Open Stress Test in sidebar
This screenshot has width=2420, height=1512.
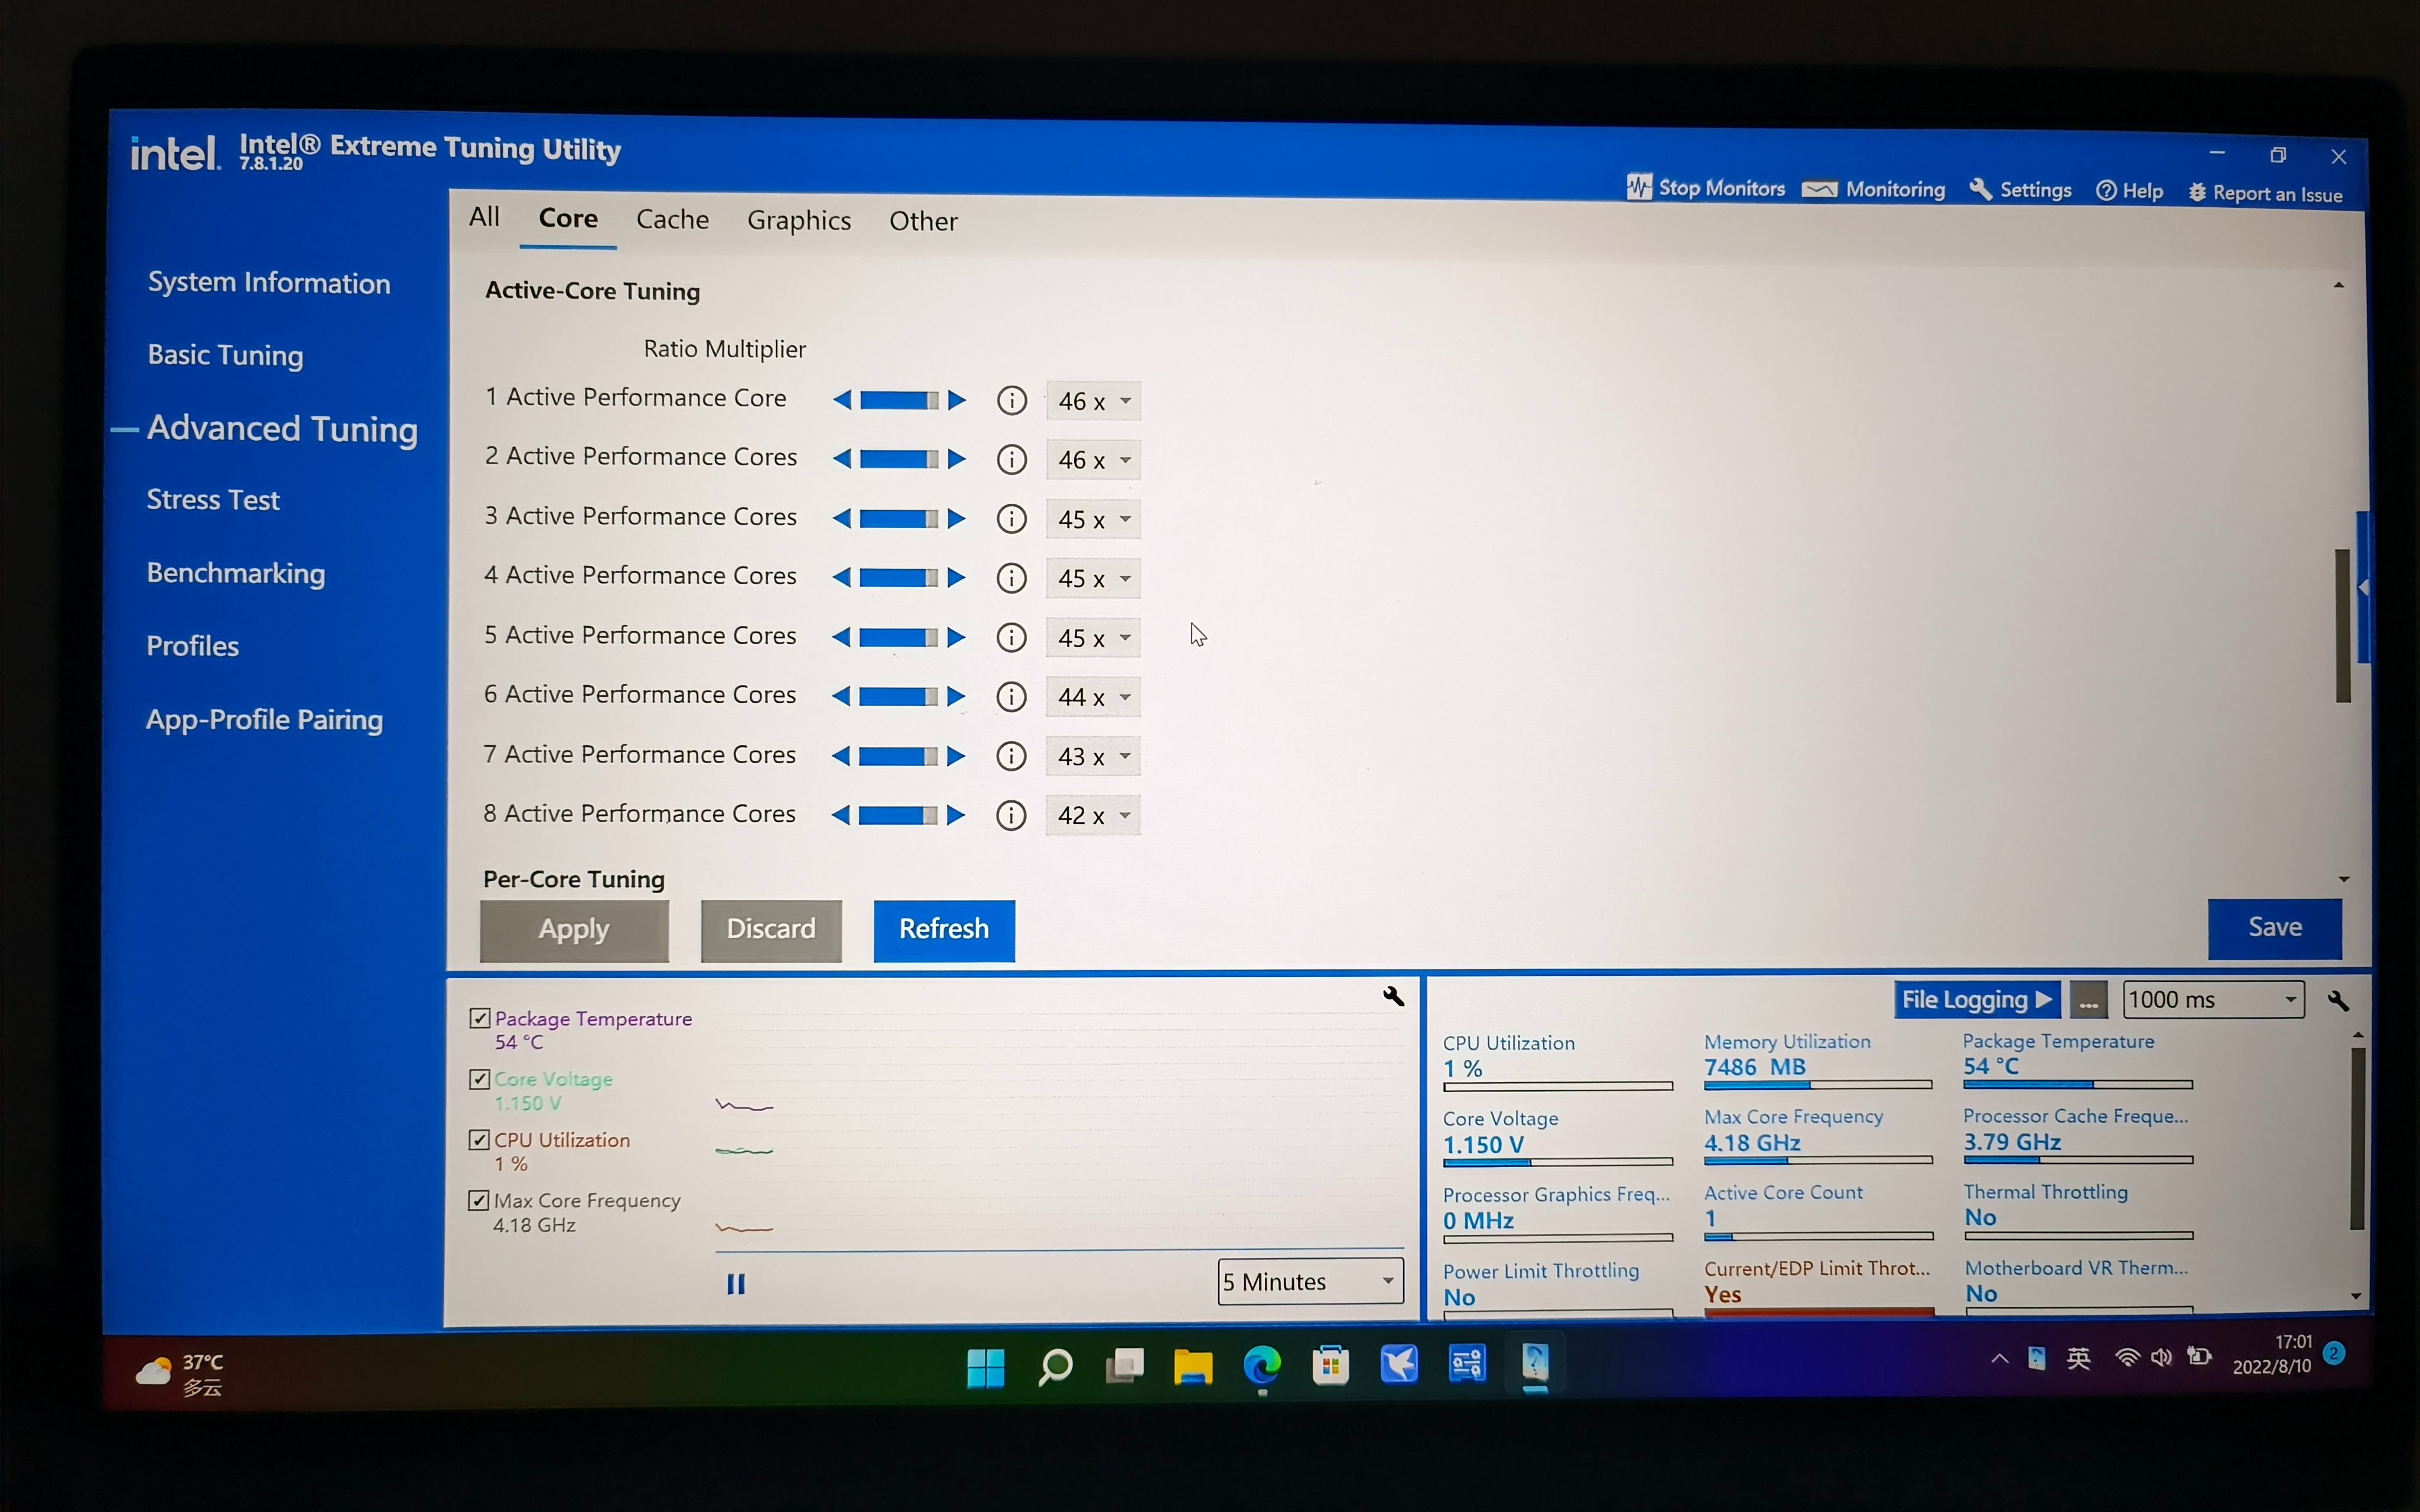(213, 499)
